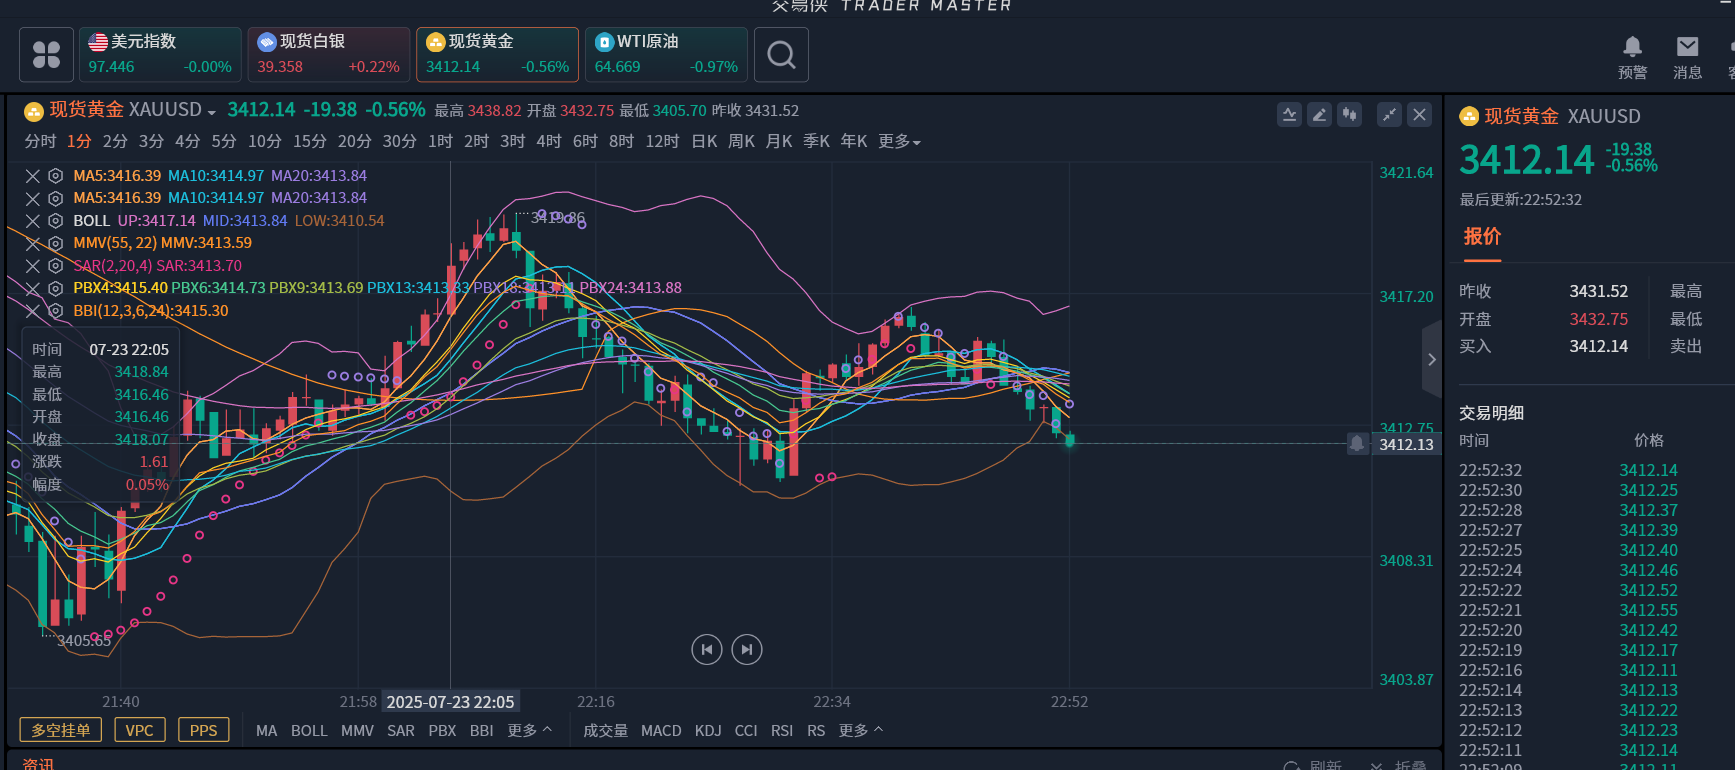Toggle SAR in the bottom indicator bar
Viewport: 1735px width, 770px height.
[401, 731]
